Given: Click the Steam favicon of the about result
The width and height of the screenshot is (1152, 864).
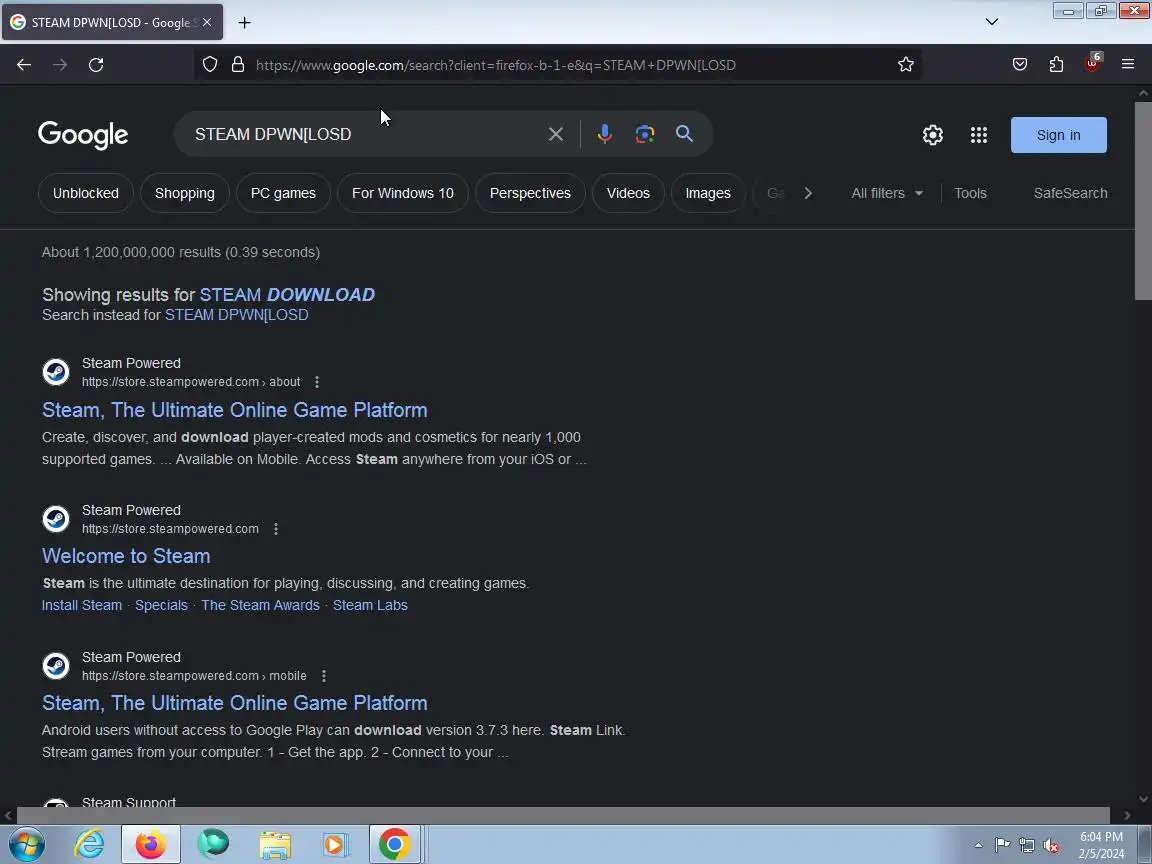Looking at the screenshot, I should pos(56,372).
